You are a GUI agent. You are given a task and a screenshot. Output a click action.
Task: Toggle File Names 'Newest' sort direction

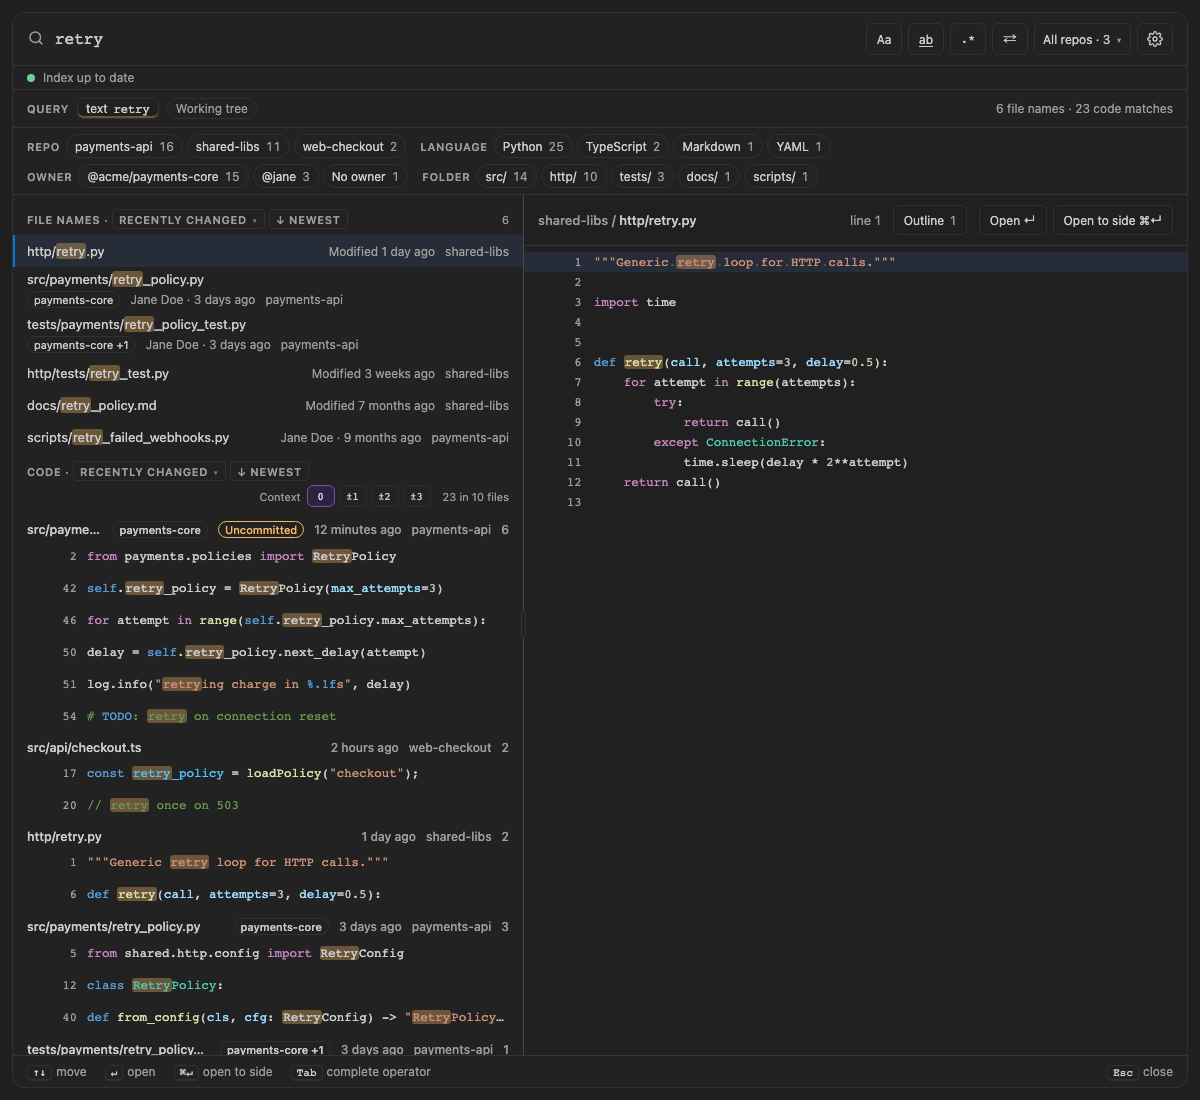(x=308, y=220)
